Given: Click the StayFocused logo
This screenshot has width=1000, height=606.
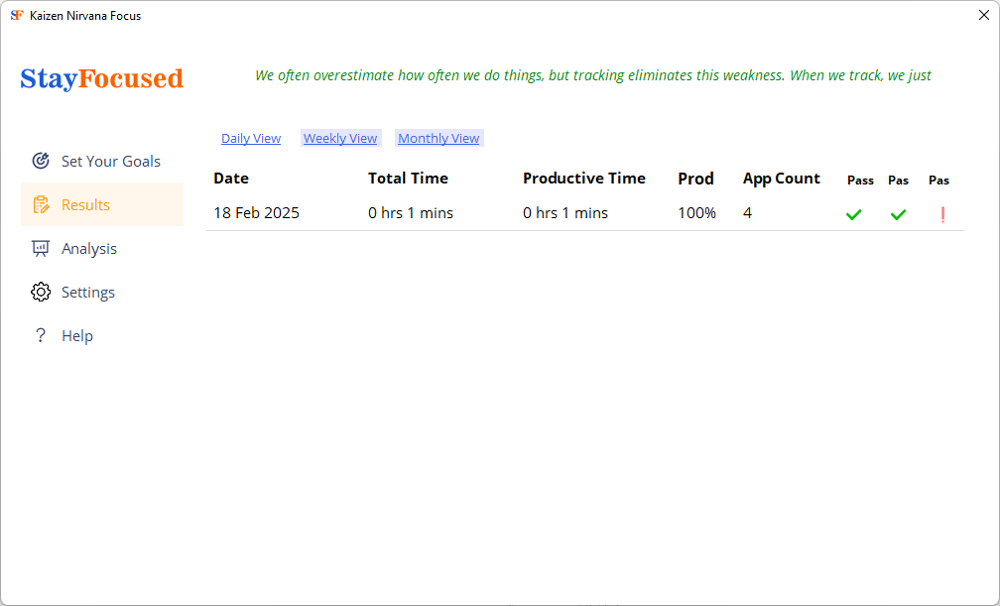Looking at the screenshot, I should click(x=102, y=78).
